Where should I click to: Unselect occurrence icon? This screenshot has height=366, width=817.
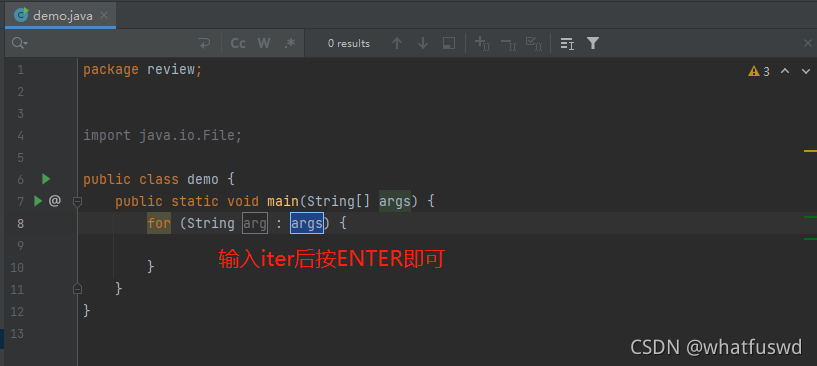tap(508, 44)
